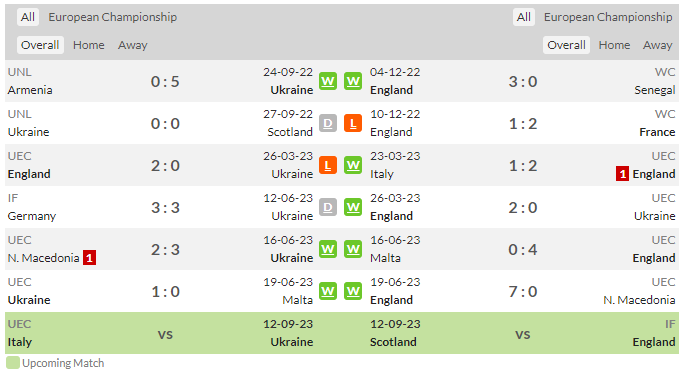Open the upcoming Scotland vs England match
Screen dimensions: 682x387
click(x=523, y=333)
